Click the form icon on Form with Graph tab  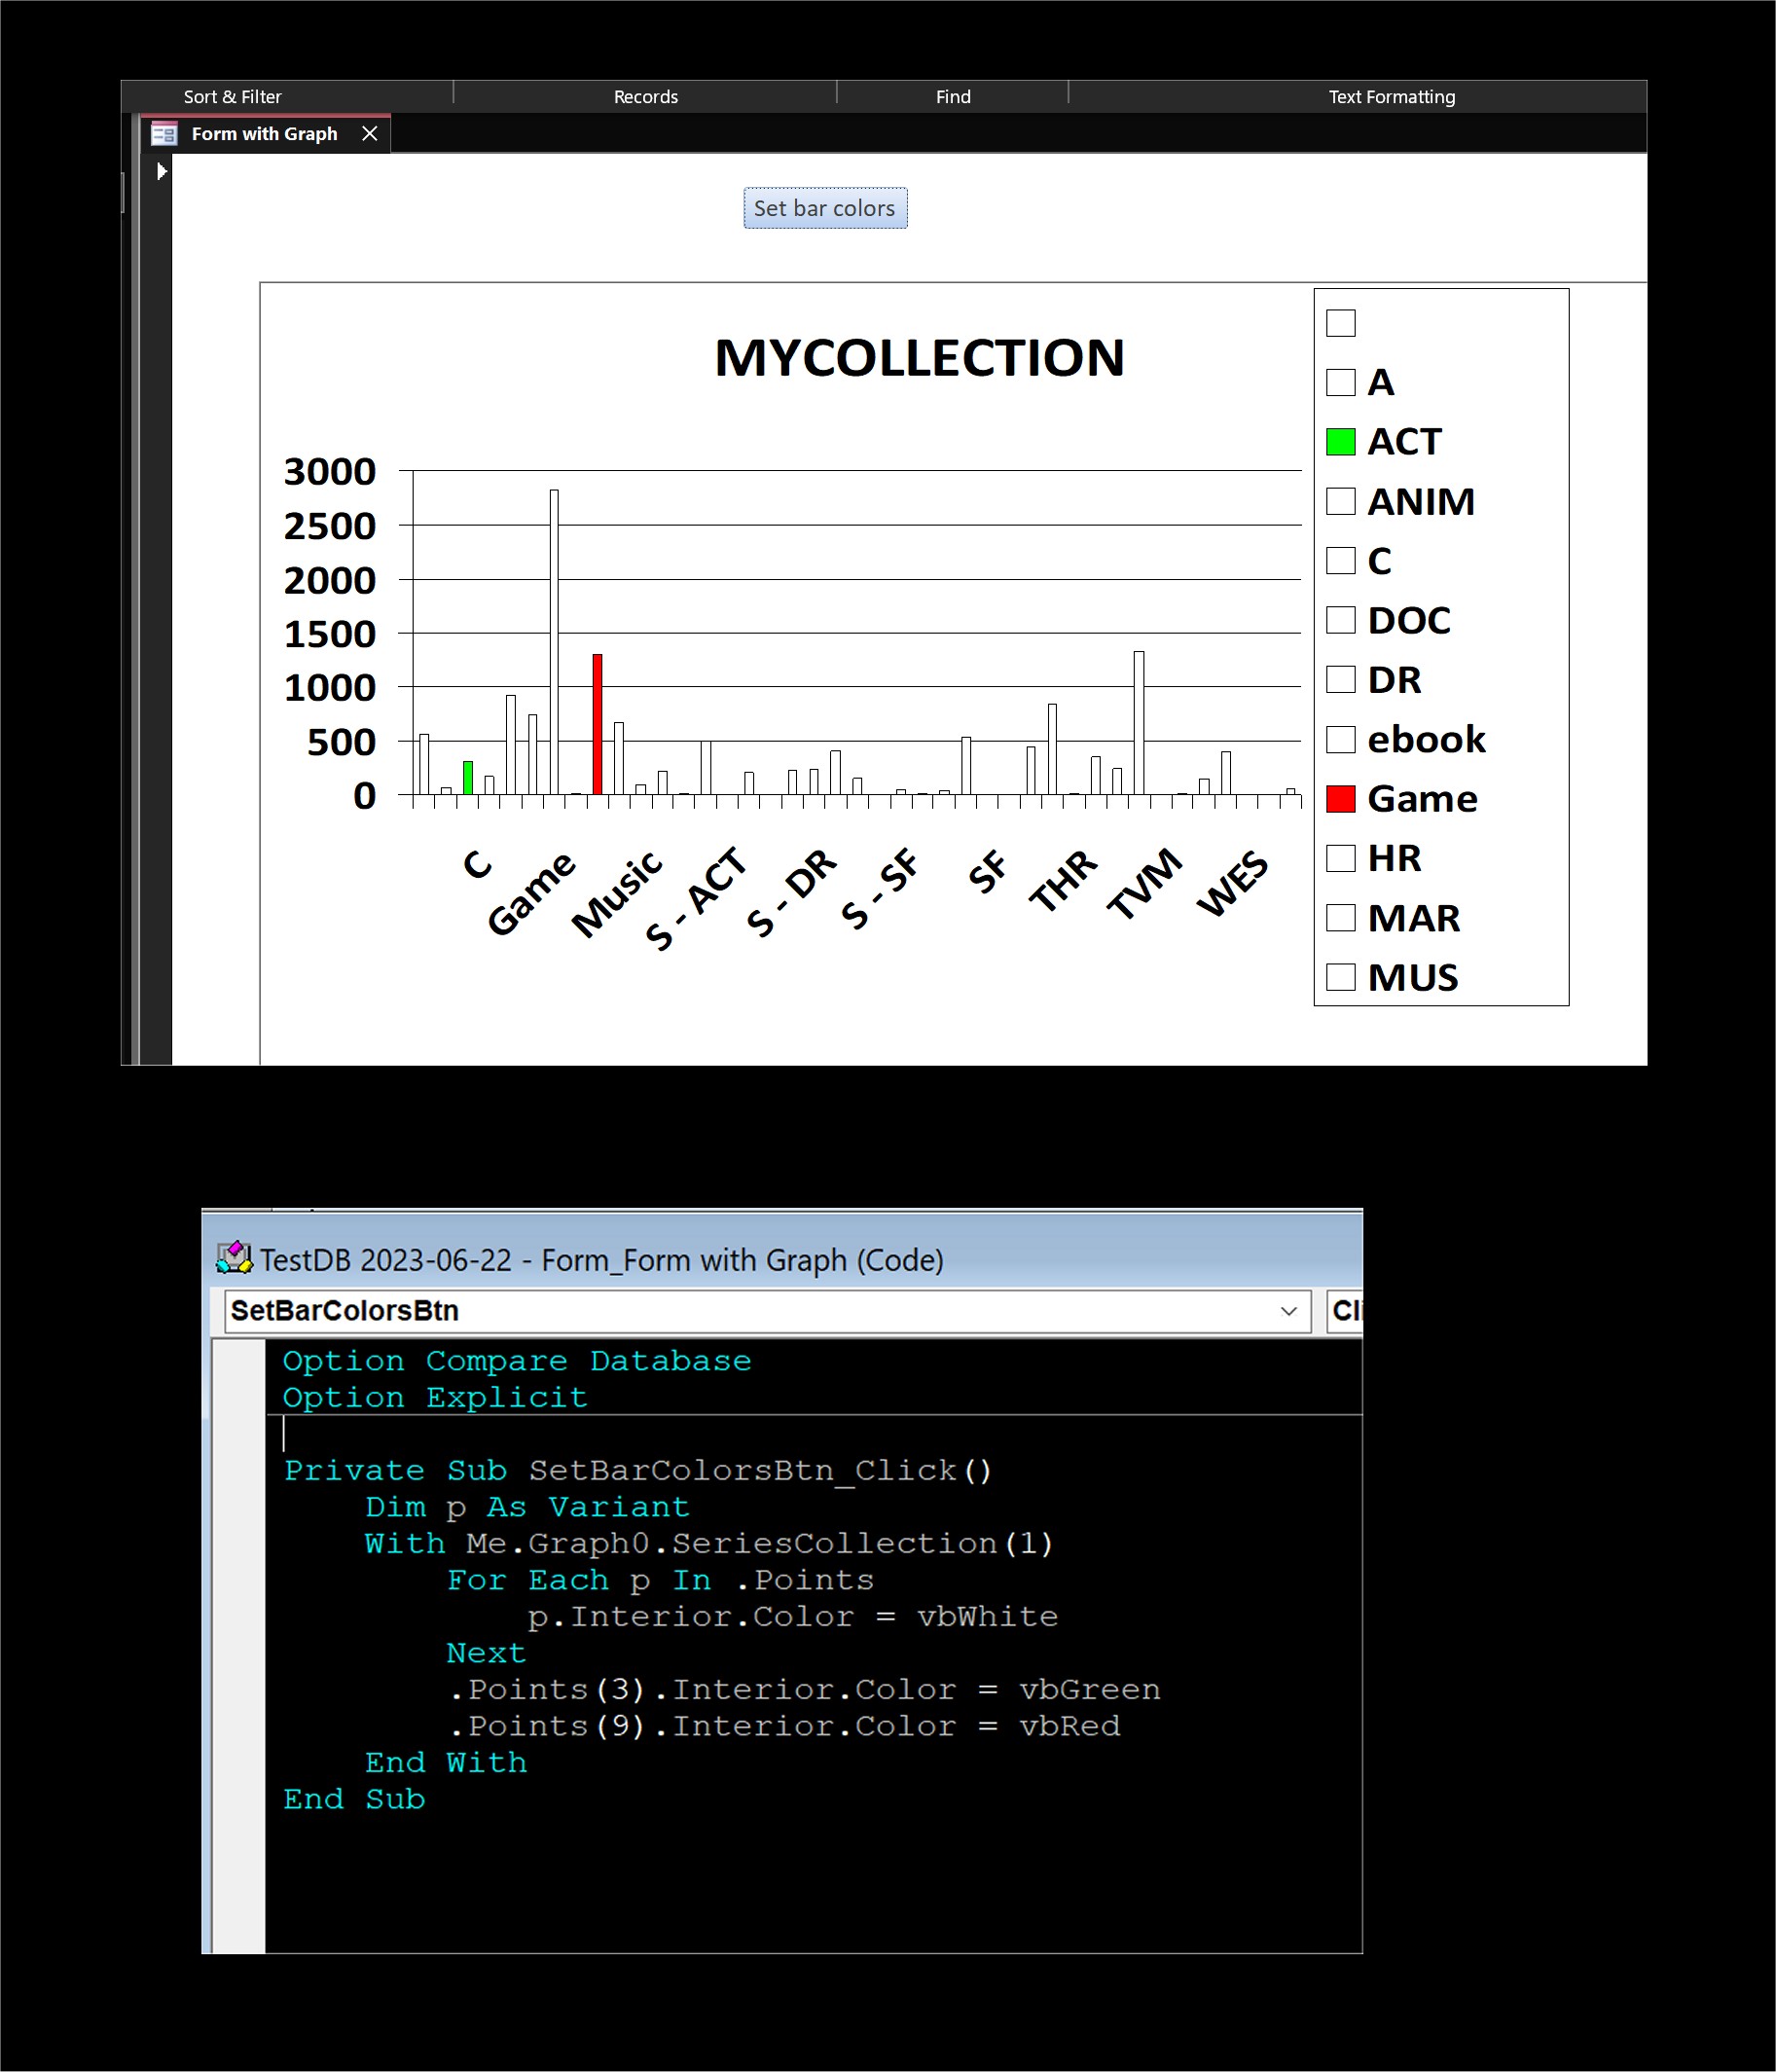[164, 134]
